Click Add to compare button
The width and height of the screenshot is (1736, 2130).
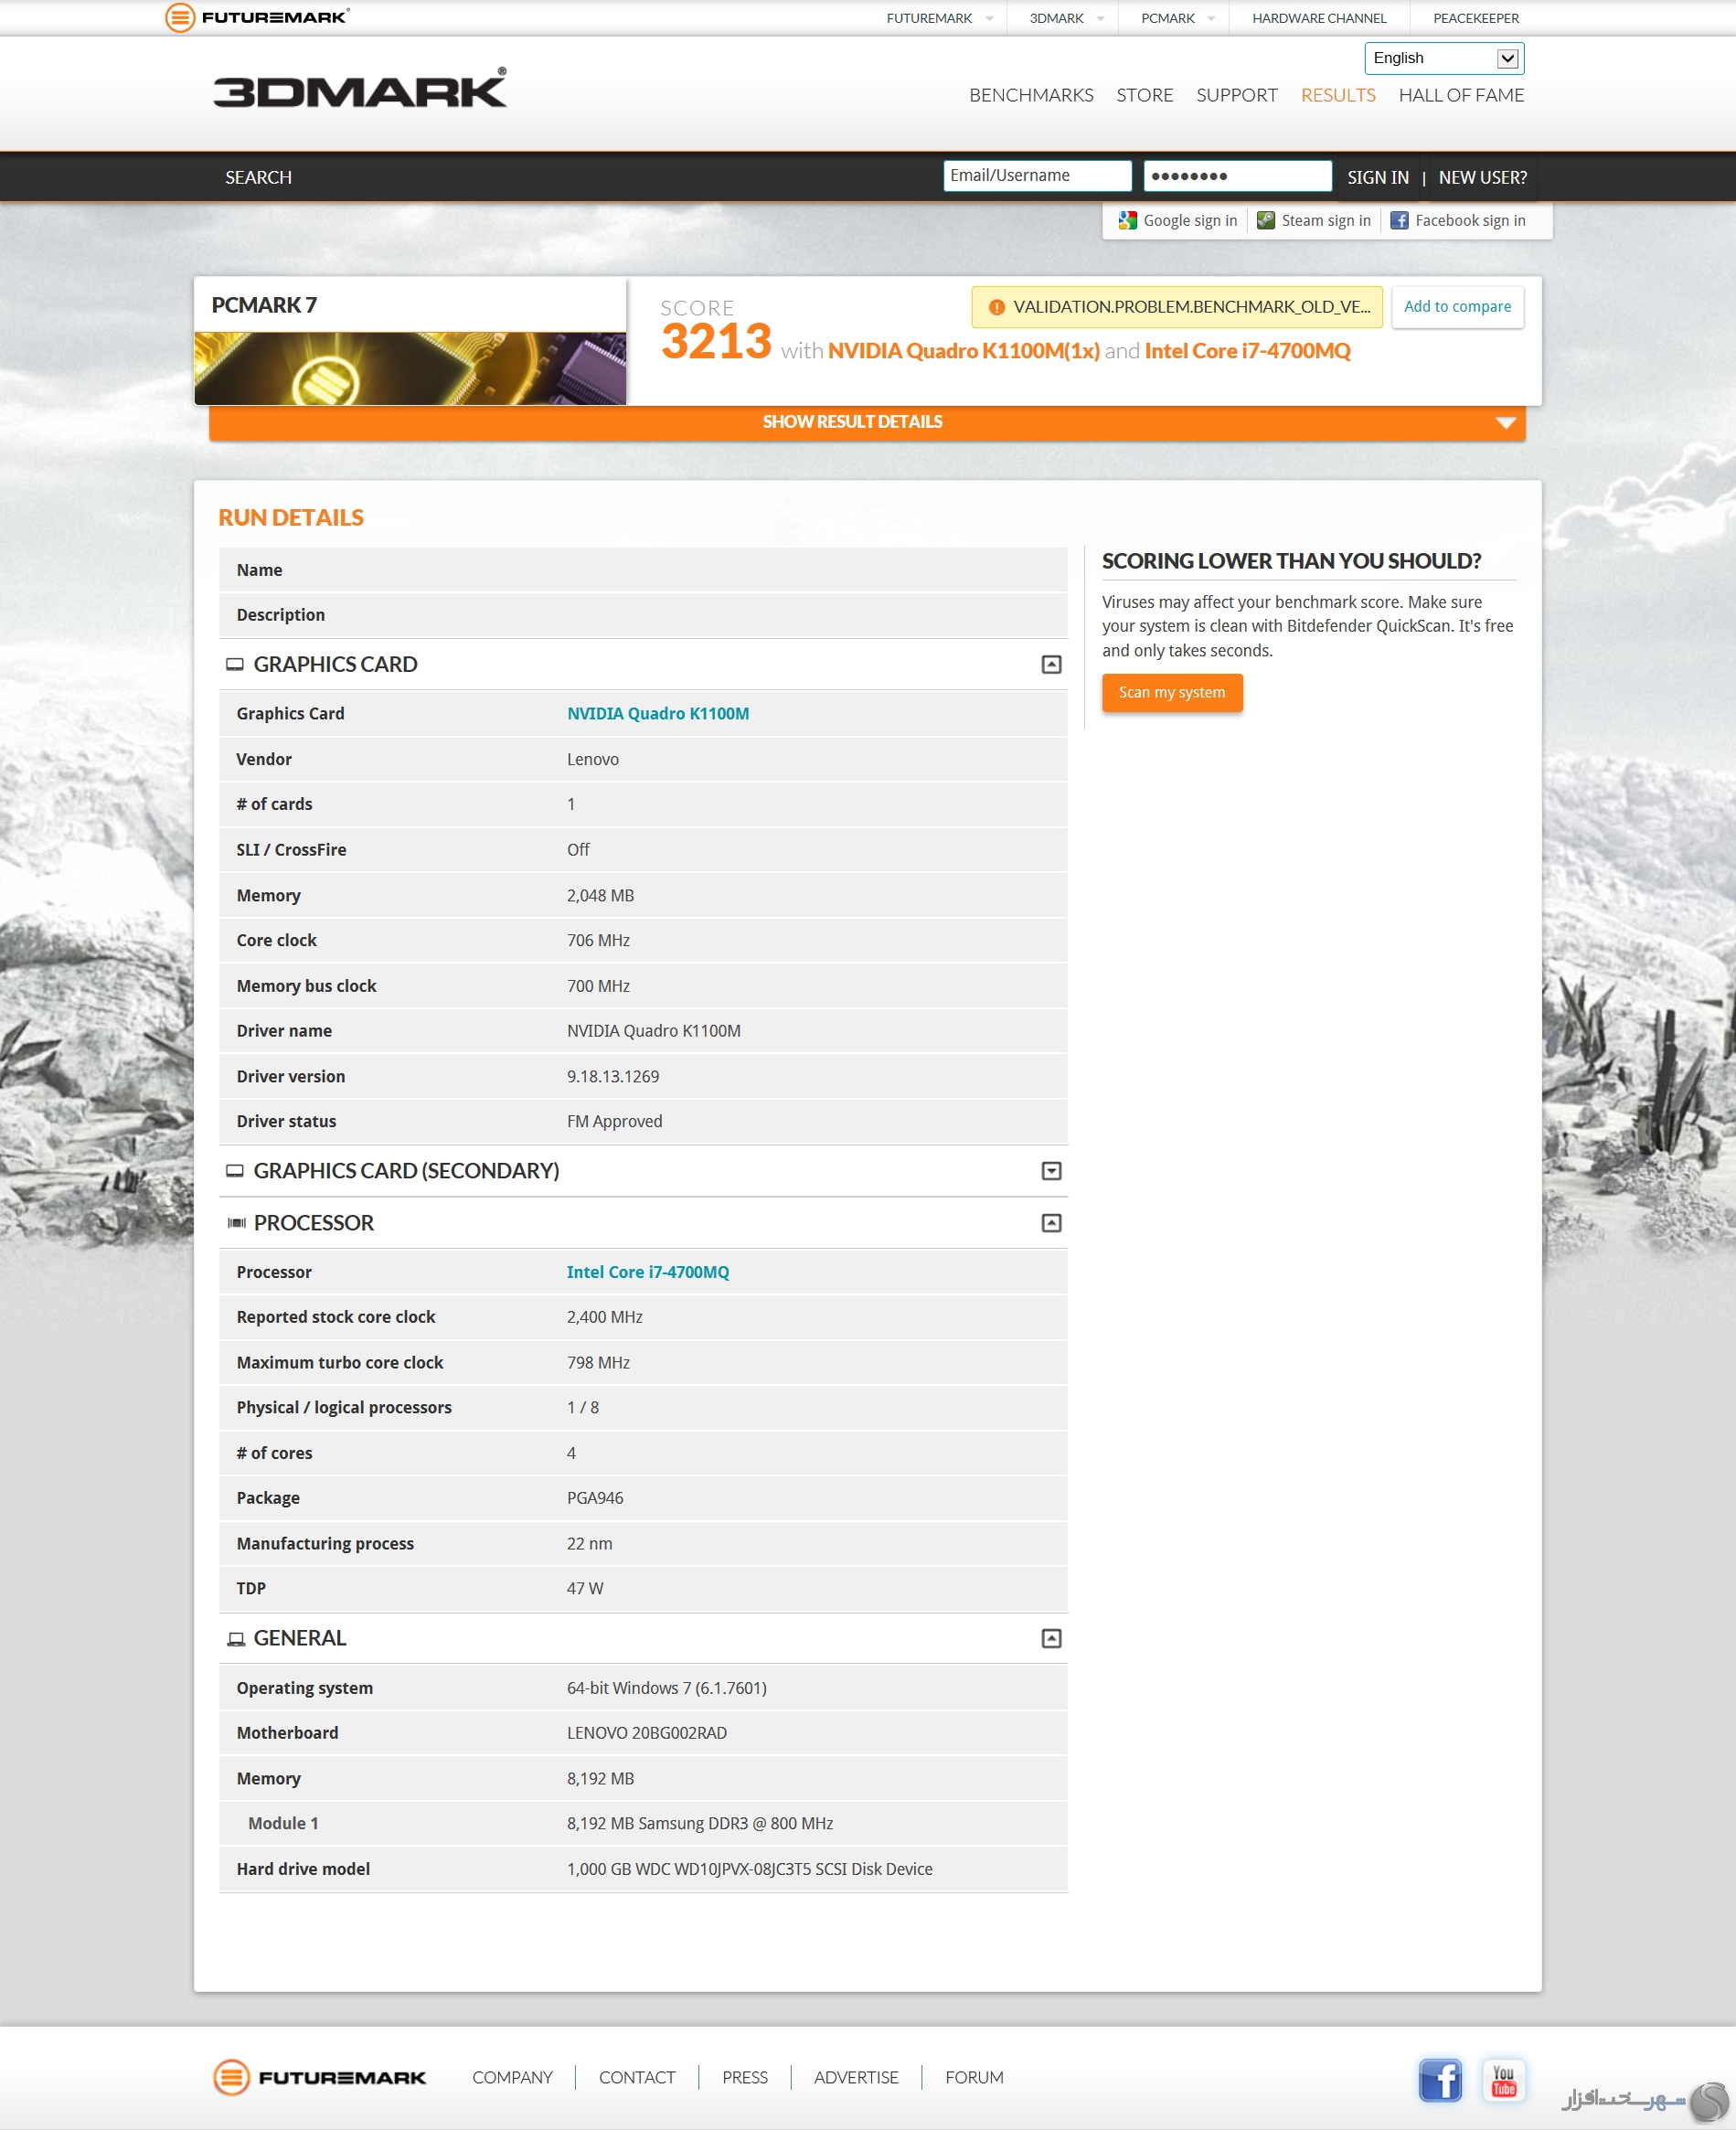pyautogui.click(x=1457, y=307)
